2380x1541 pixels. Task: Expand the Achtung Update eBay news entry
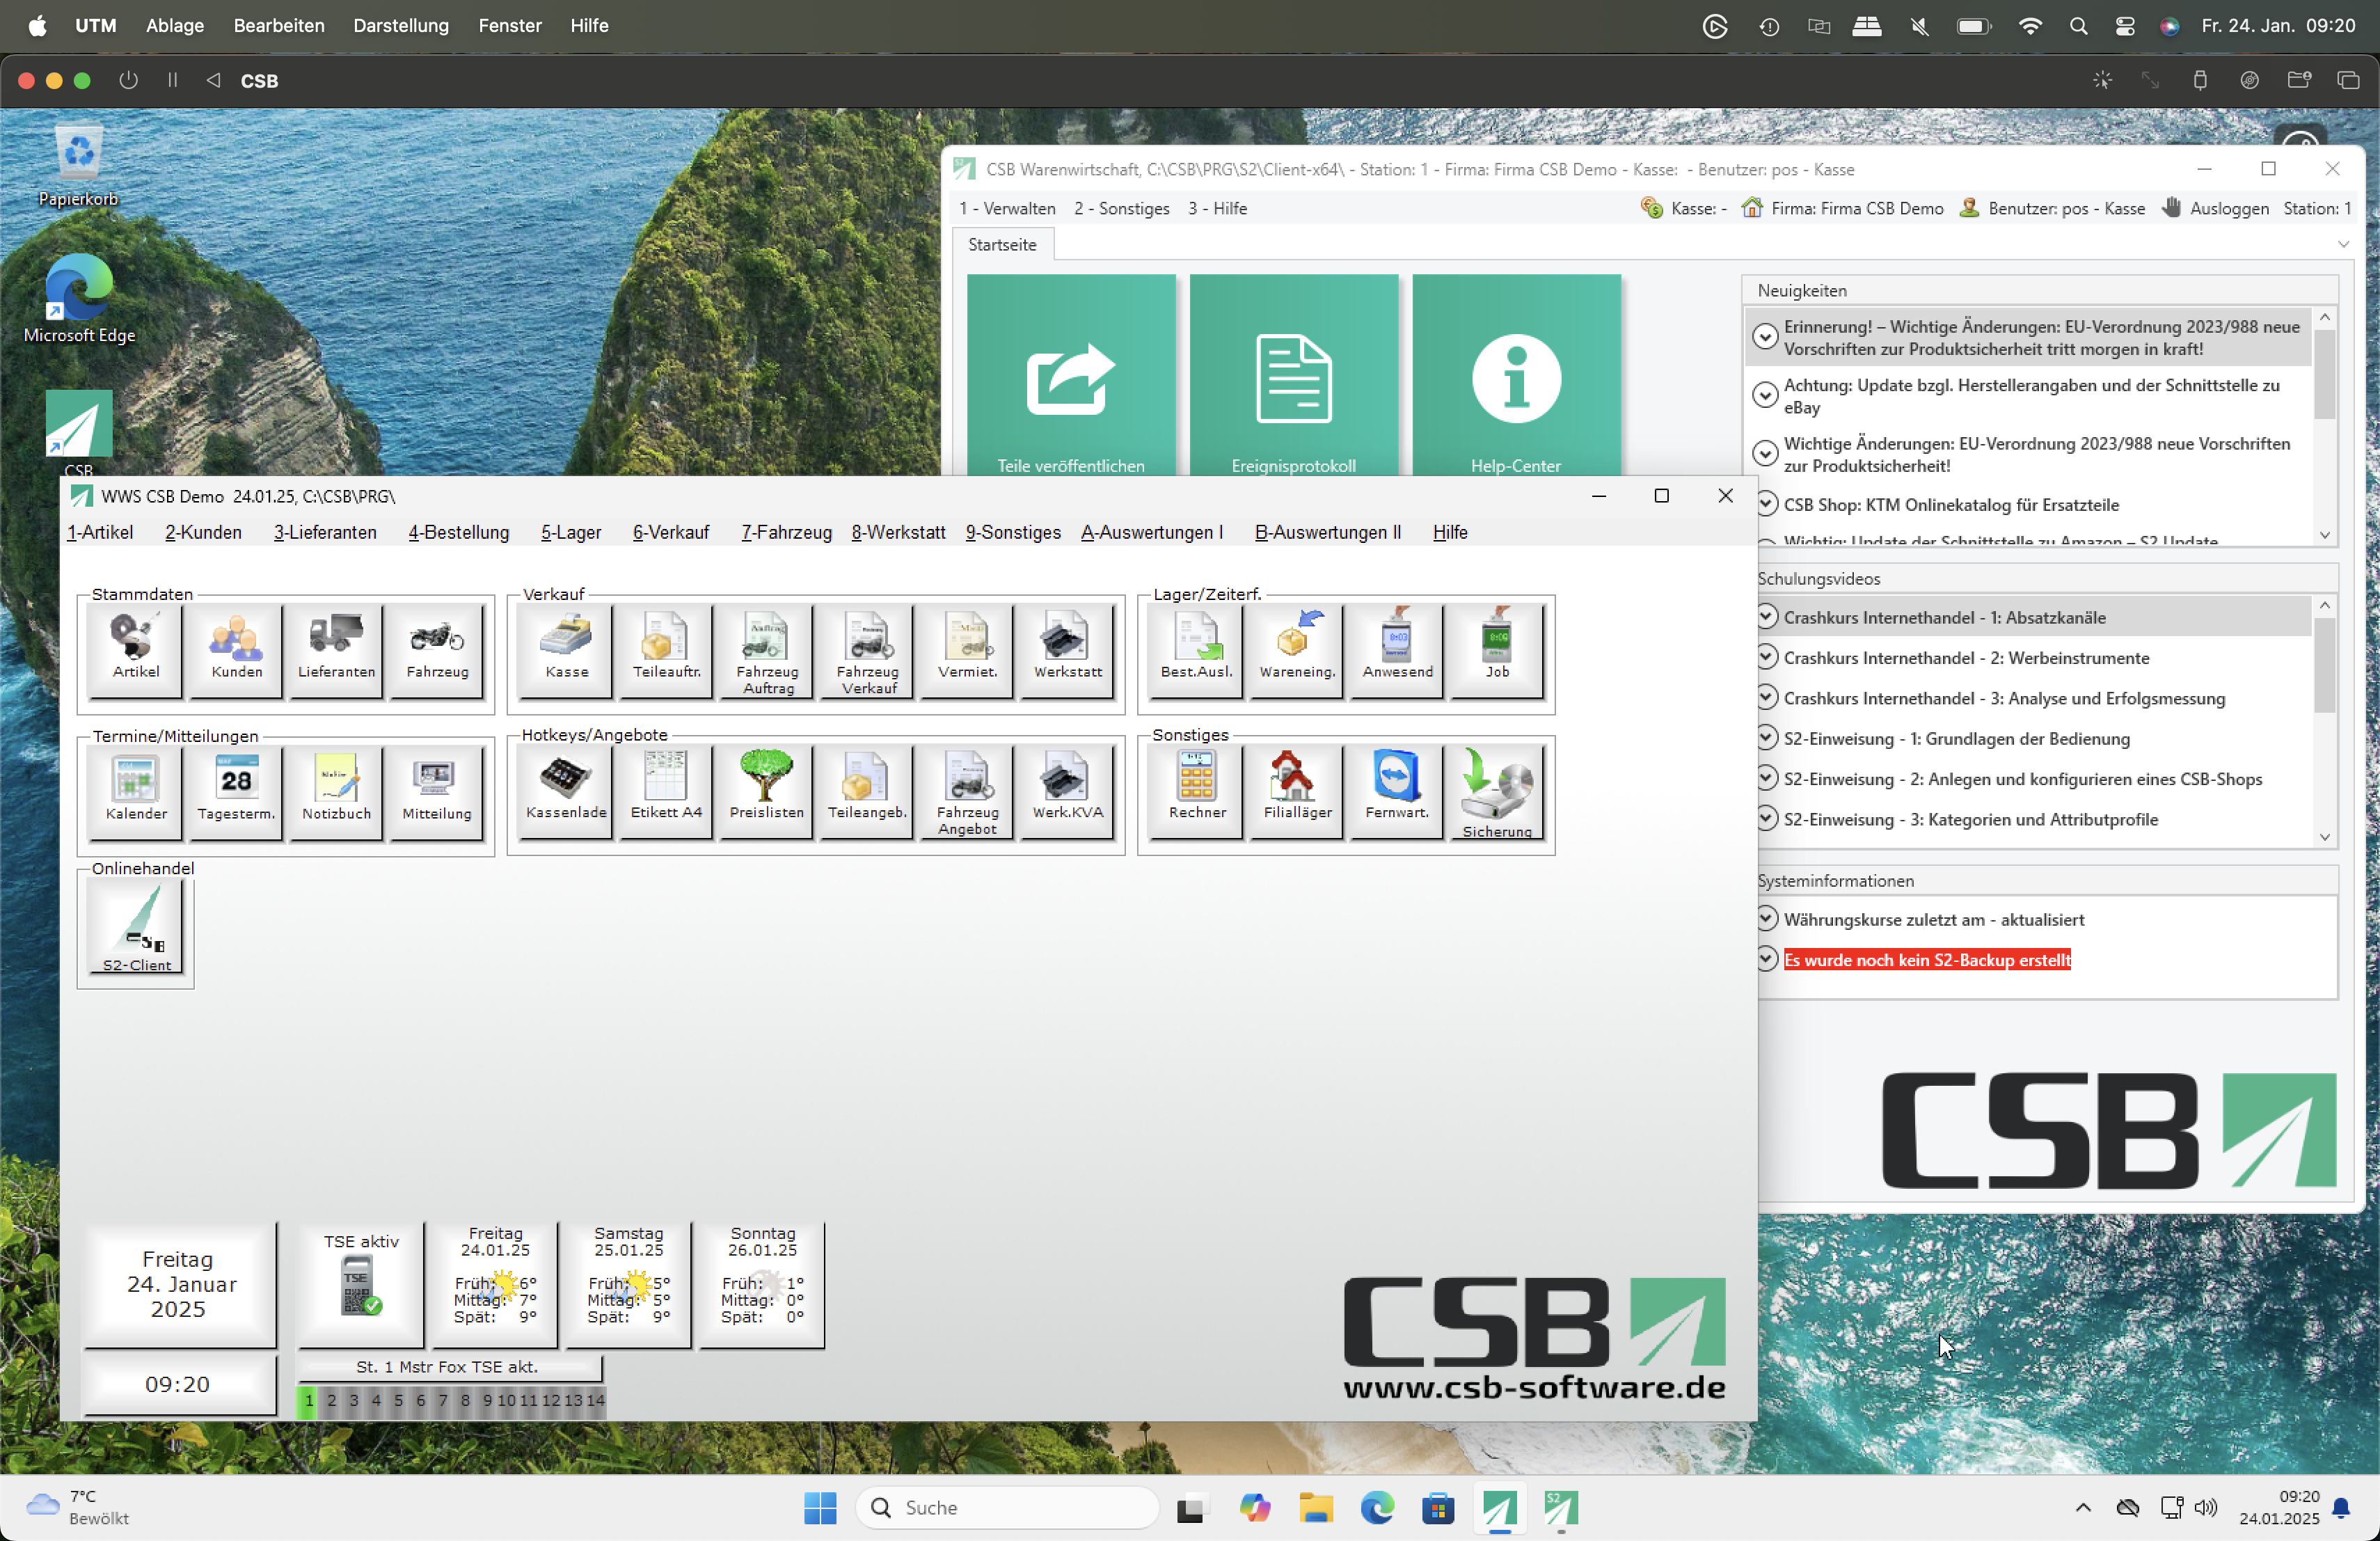point(1765,395)
